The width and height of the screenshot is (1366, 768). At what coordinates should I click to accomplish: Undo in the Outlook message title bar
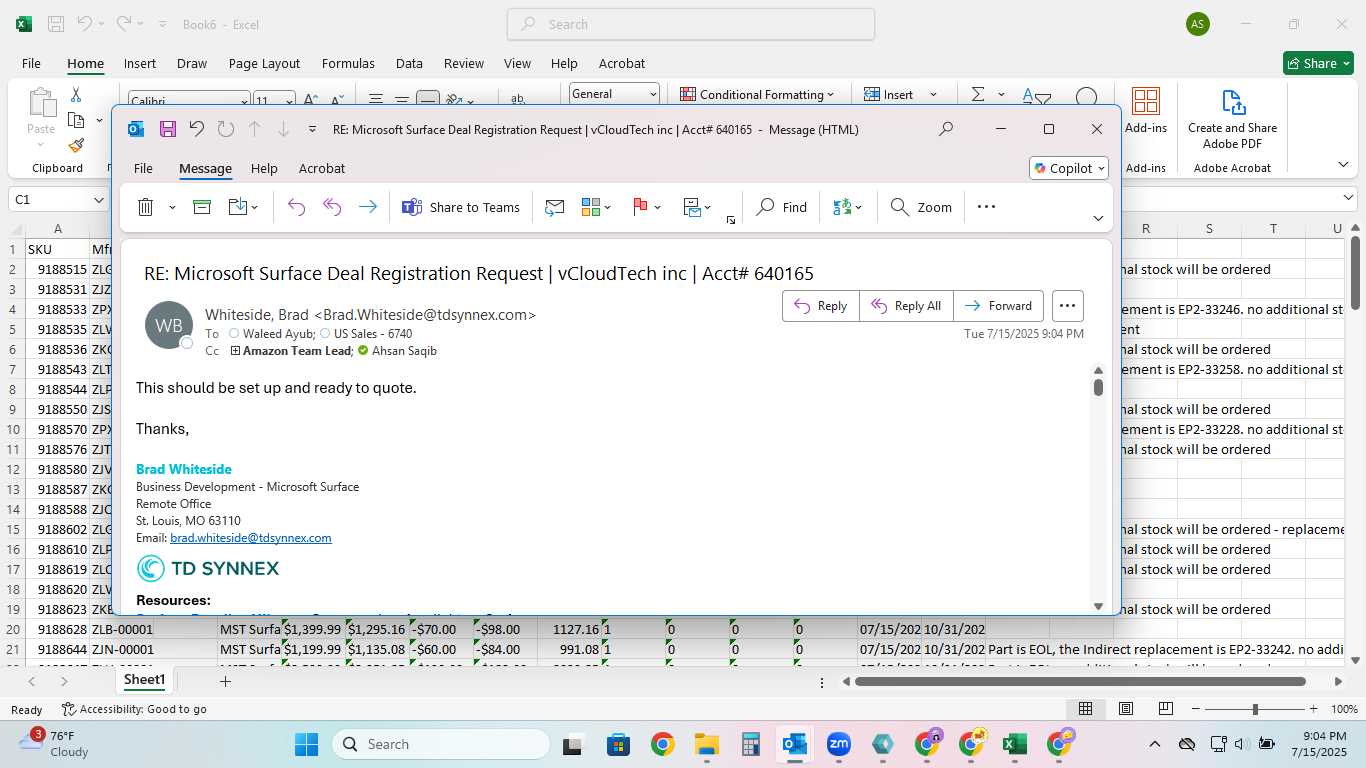[x=197, y=129]
